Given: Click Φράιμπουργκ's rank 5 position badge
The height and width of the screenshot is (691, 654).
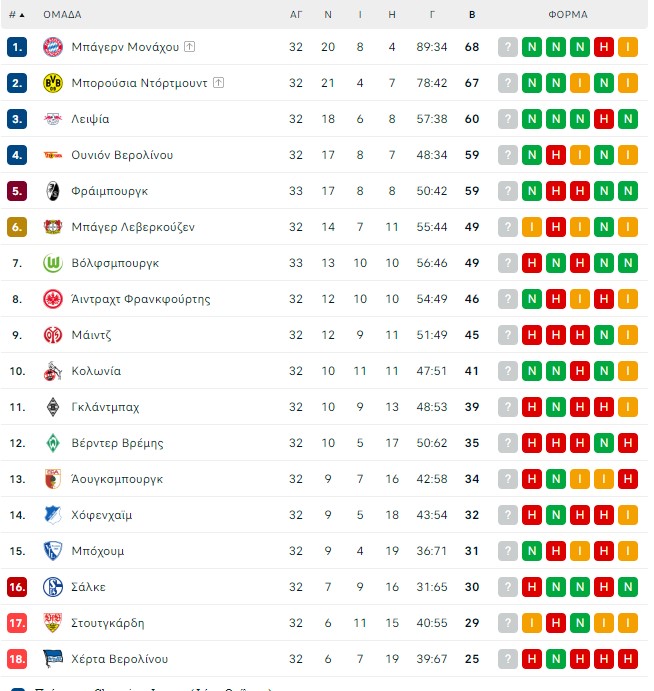Looking at the screenshot, I should coord(17,191).
